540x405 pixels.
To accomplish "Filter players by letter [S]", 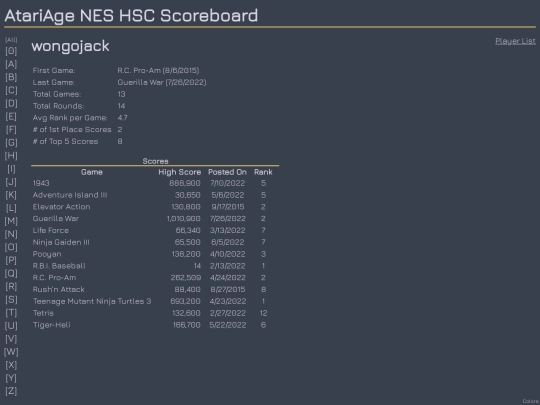I will 11,300.
